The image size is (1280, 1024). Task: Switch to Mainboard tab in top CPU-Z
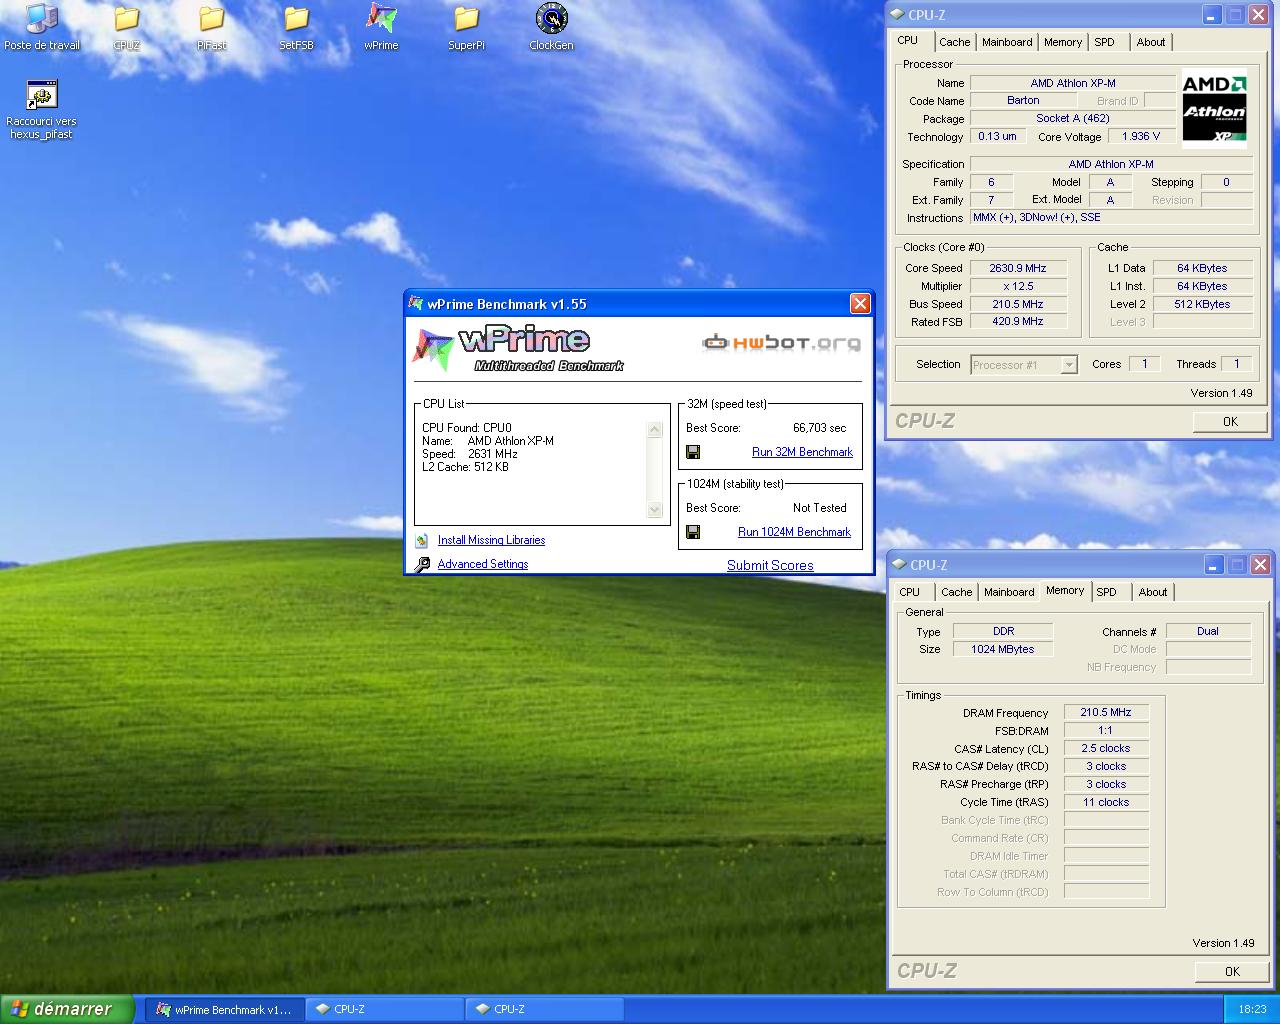[1007, 42]
